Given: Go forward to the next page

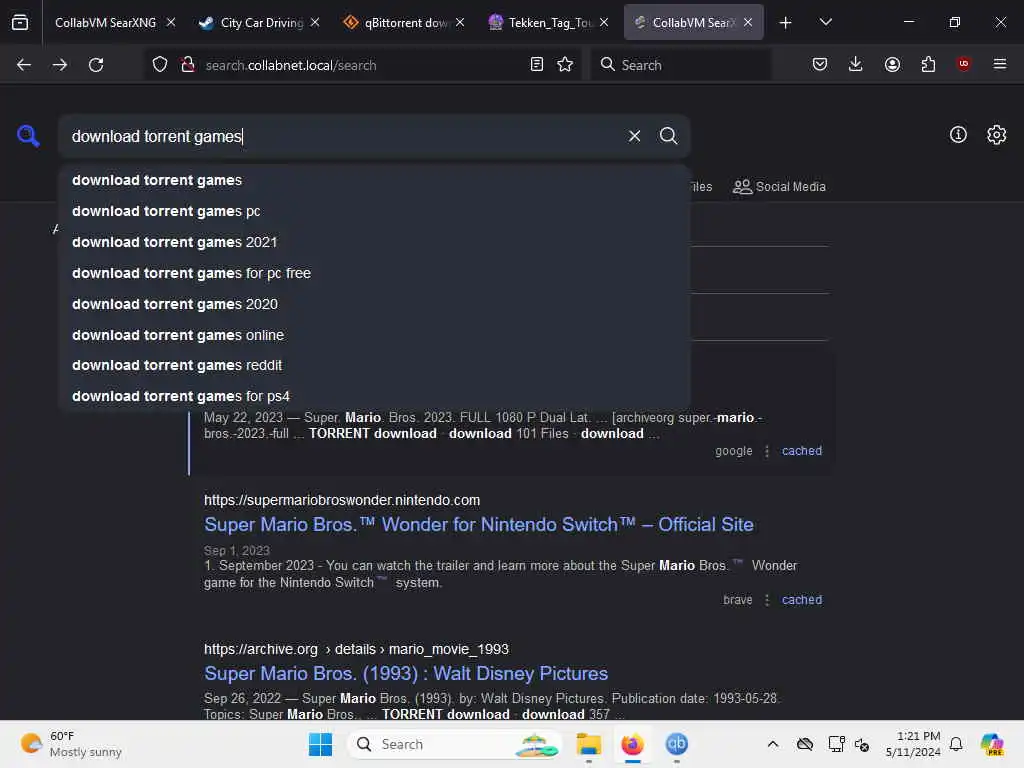Looking at the screenshot, I should coord(60,65).
